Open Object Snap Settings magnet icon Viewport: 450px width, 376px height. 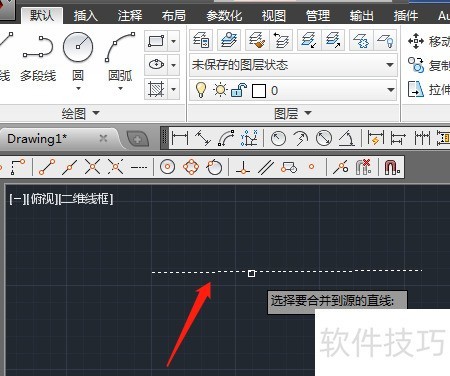tap(392, 167)
